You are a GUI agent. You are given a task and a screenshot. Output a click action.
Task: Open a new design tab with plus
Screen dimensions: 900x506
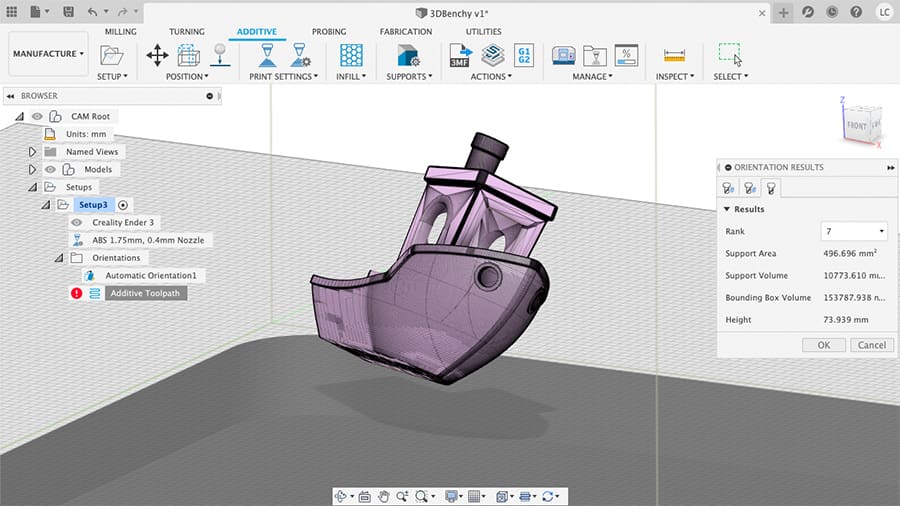coord(783,13)
